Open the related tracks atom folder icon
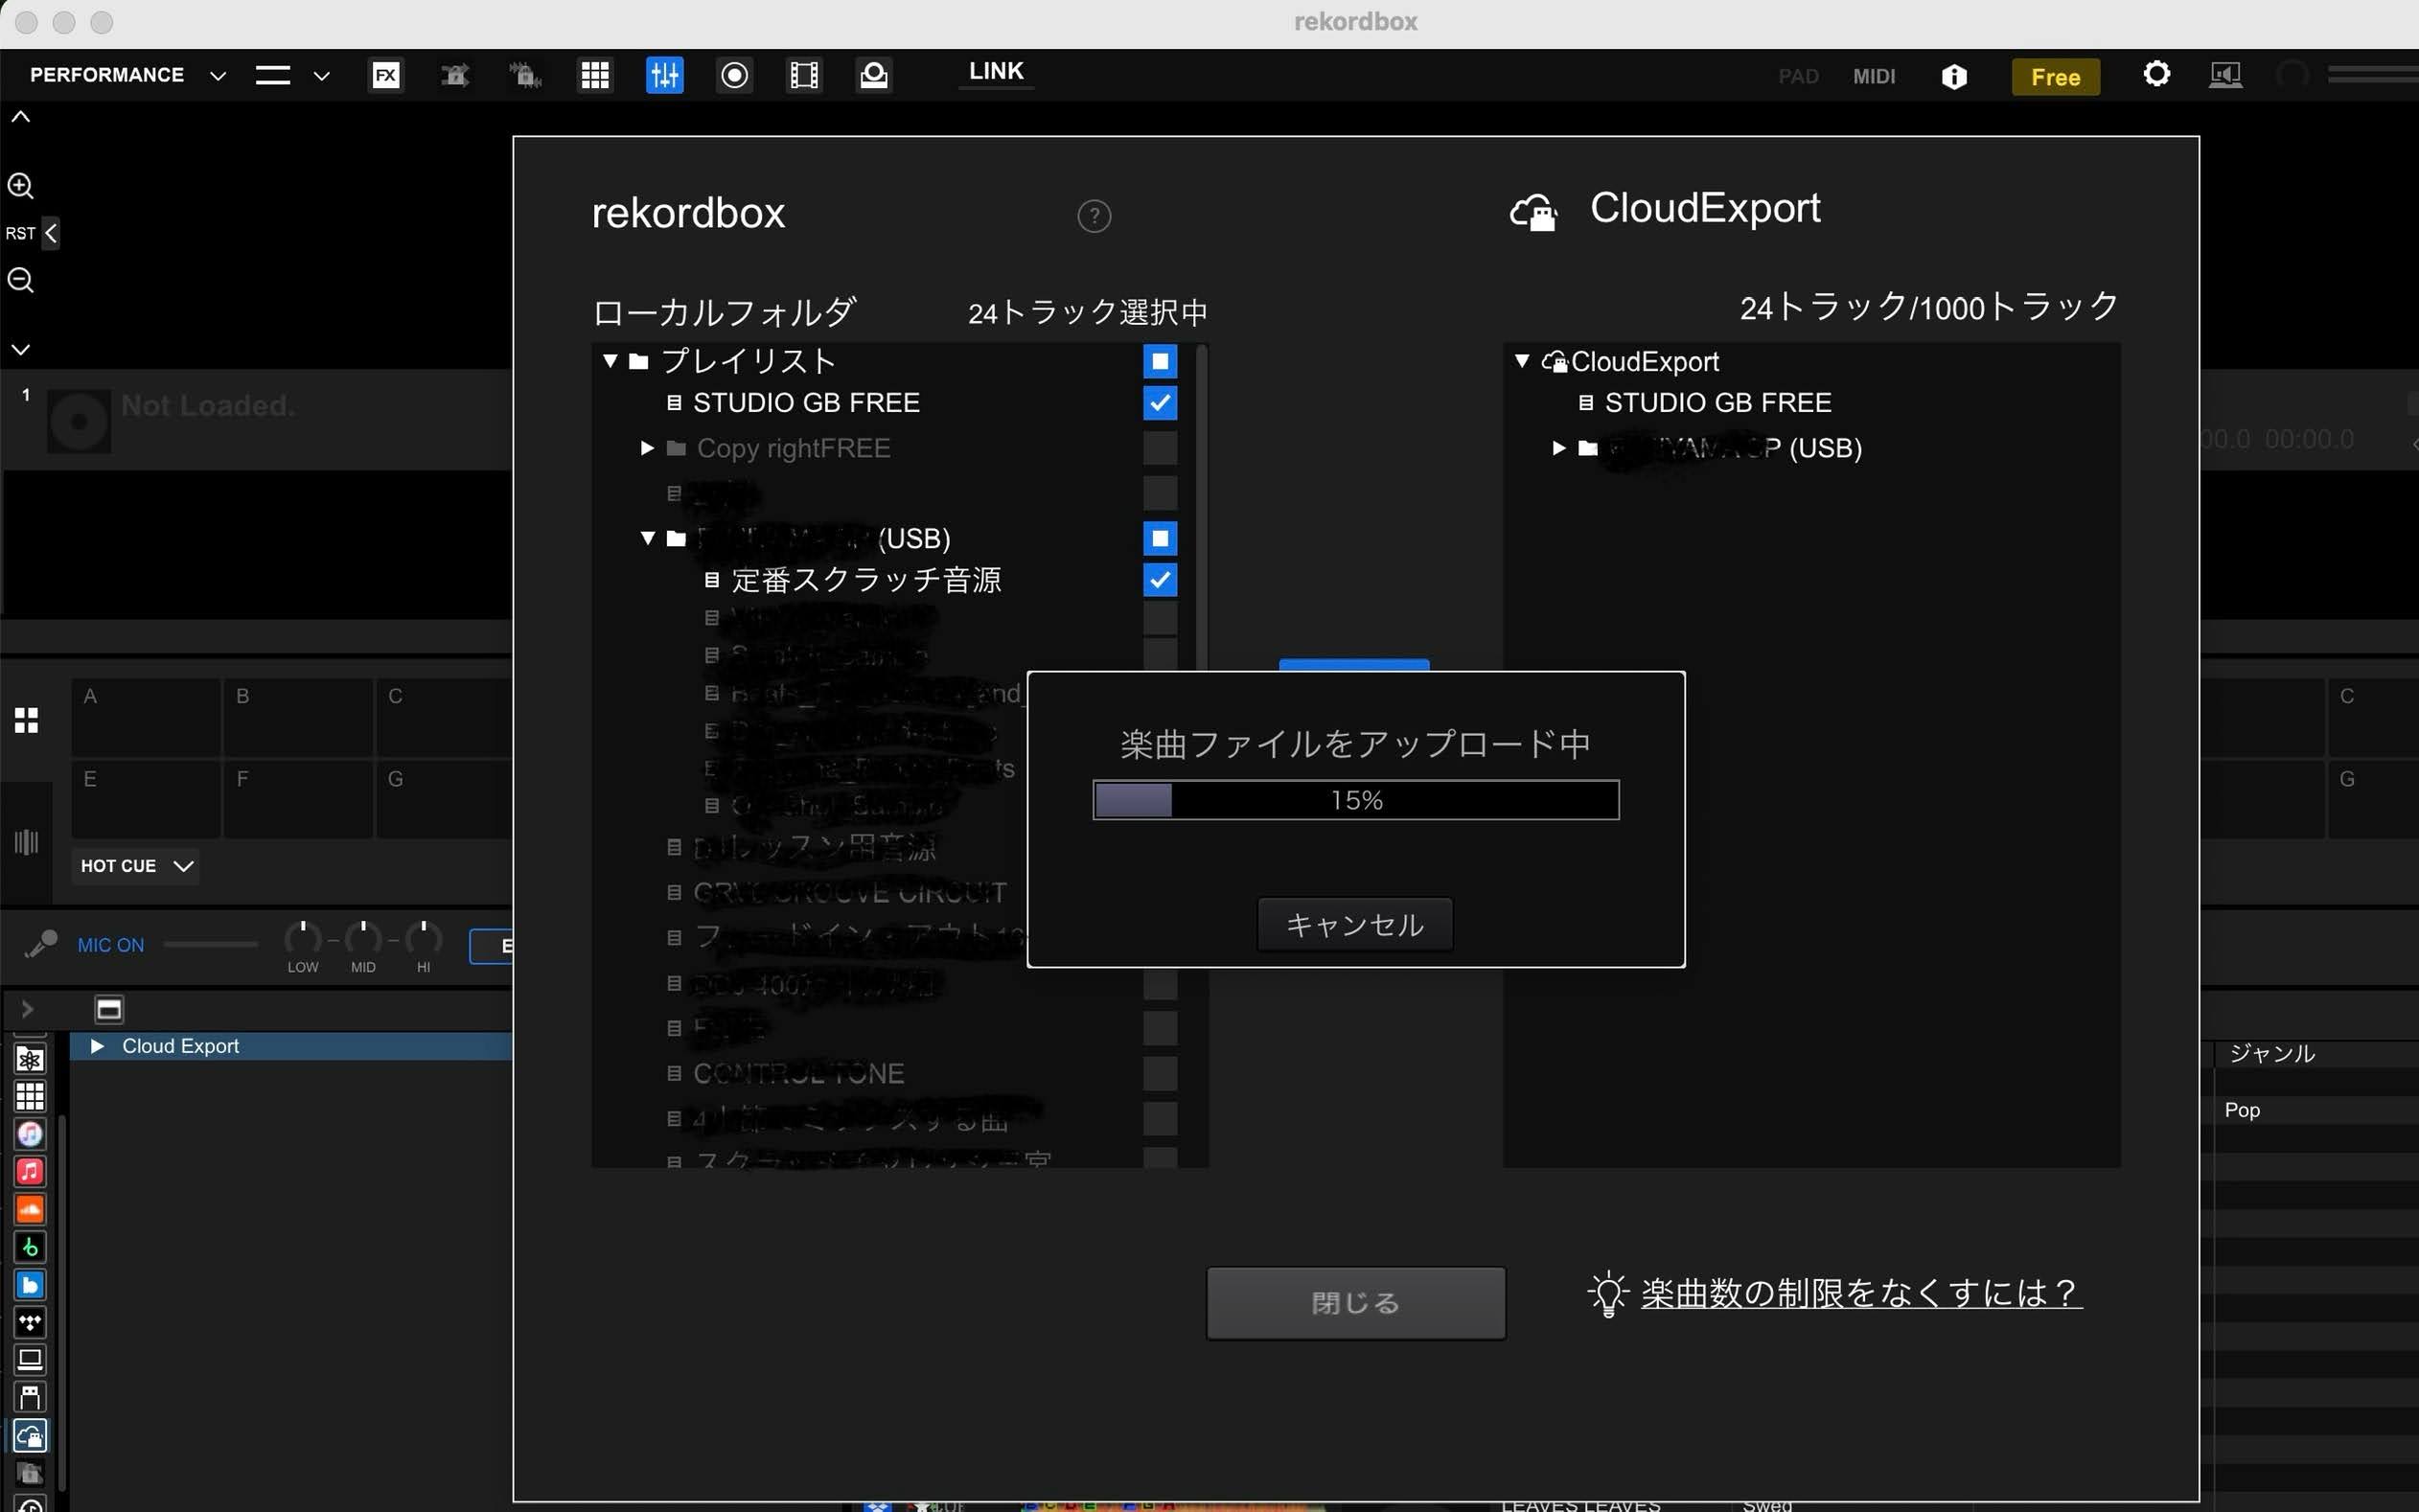2419x1512 pixels. (30, 1059)
